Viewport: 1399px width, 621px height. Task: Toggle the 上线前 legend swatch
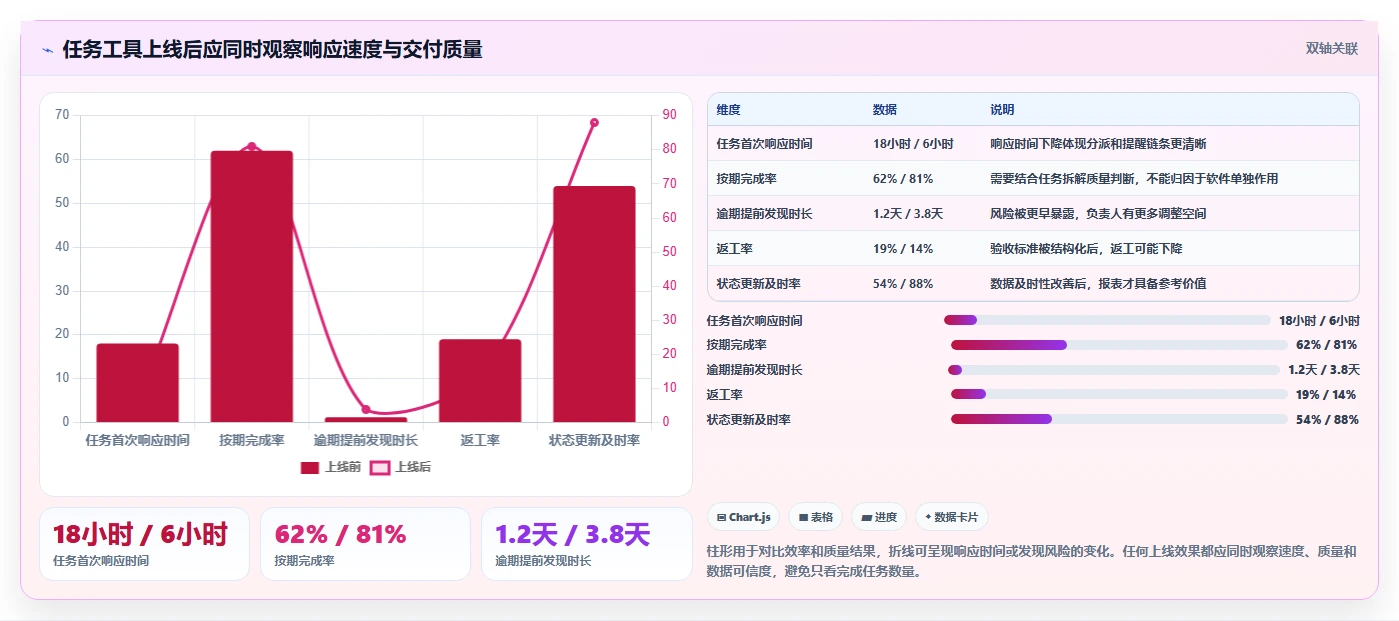[x=310, y=467]
